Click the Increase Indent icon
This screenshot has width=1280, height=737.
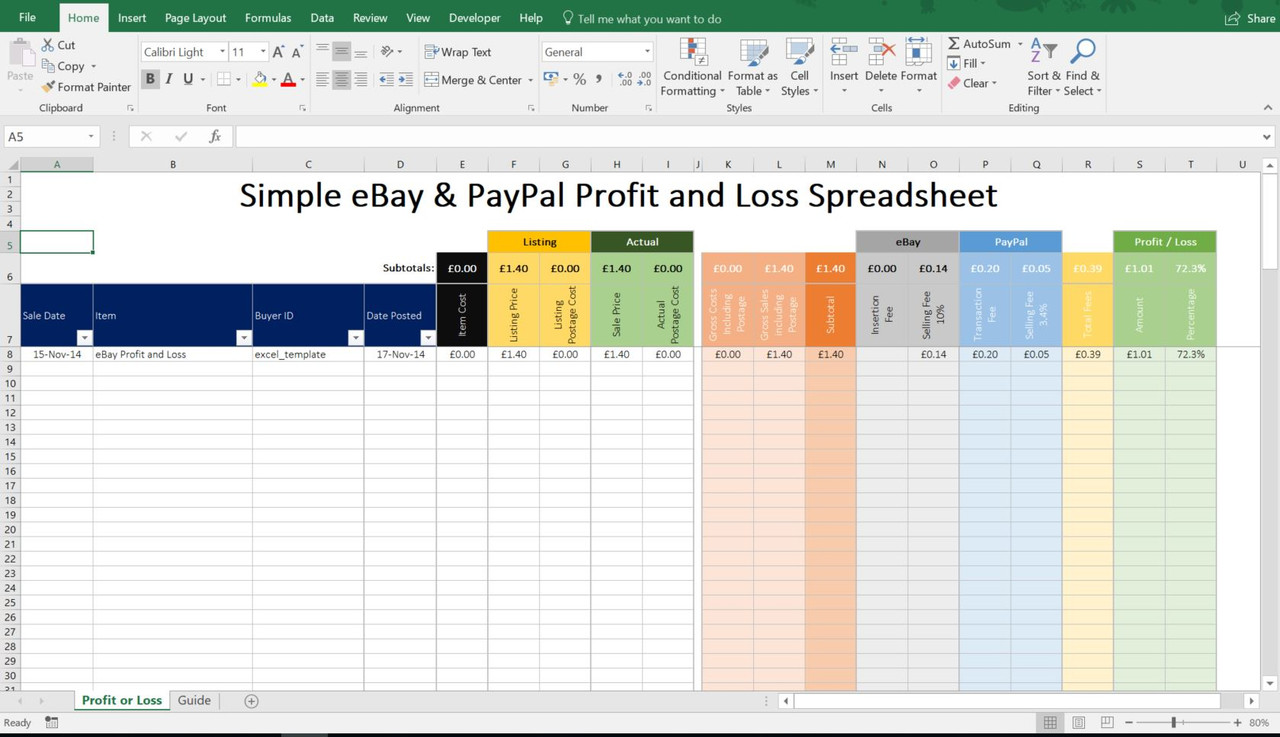tap(405, 79)
